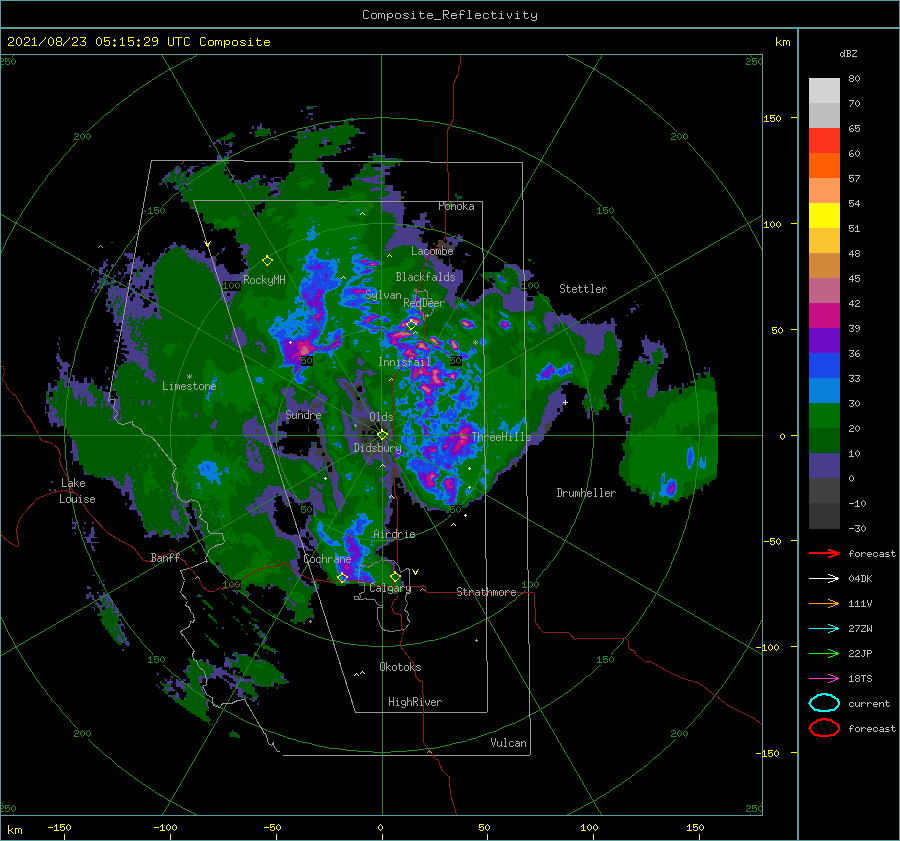Click the 18TS legend label
Viewport: 900px width, 841px height.
click(x=860, y=679)
